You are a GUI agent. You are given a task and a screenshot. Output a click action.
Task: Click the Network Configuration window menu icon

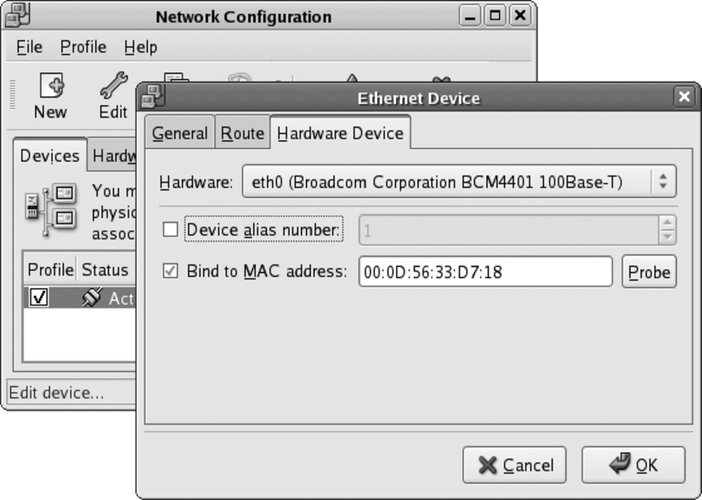[x=17, y=16]
